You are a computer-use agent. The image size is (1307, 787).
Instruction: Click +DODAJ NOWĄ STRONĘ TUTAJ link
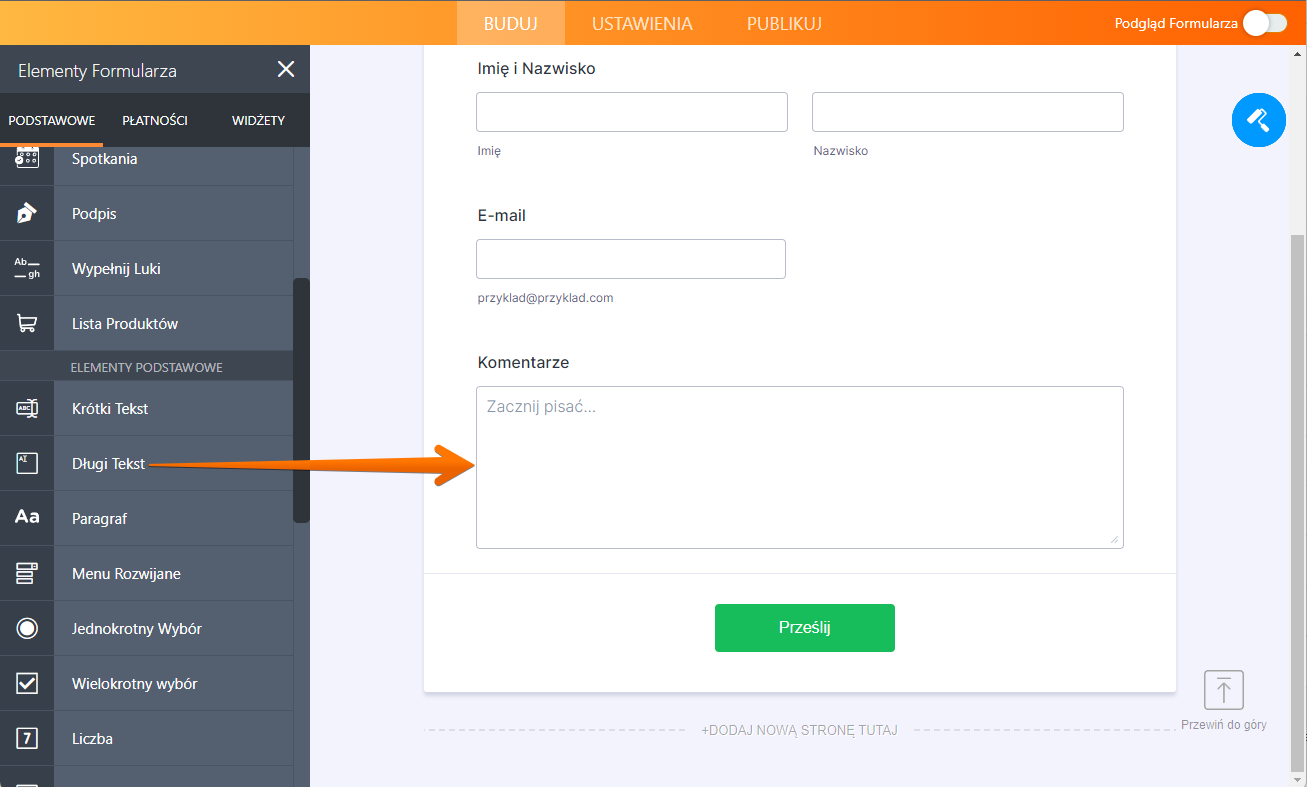coord(799,730)
